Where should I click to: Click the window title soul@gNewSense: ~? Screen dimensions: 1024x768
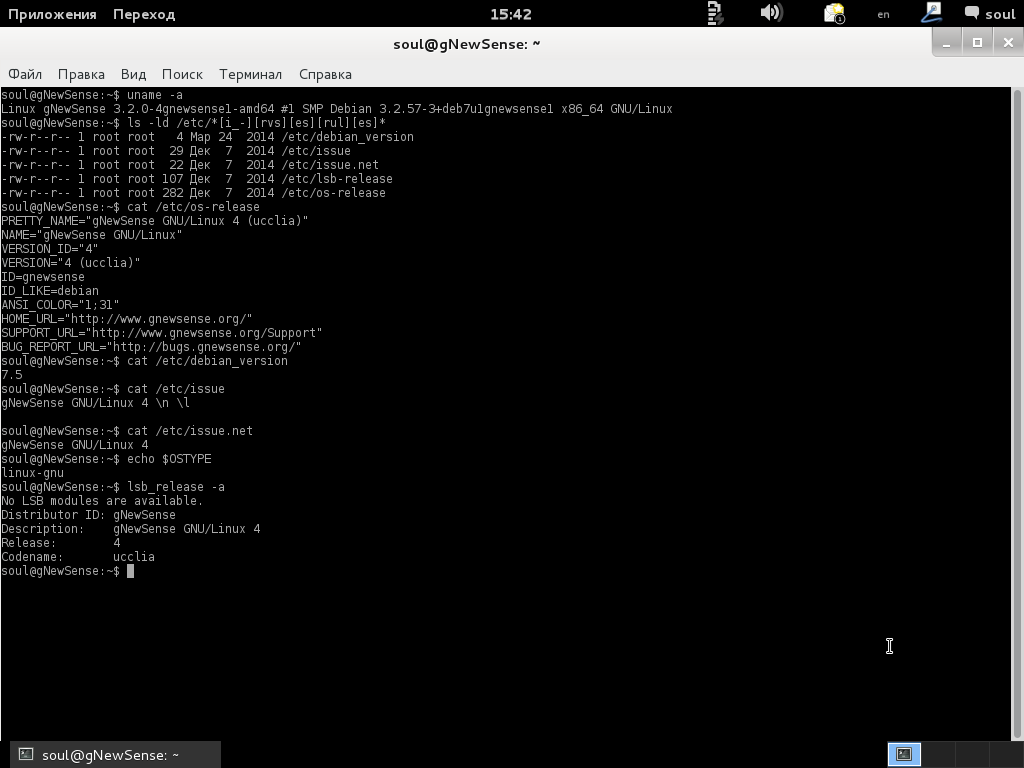pyautogui.click(x=466, y=44)
